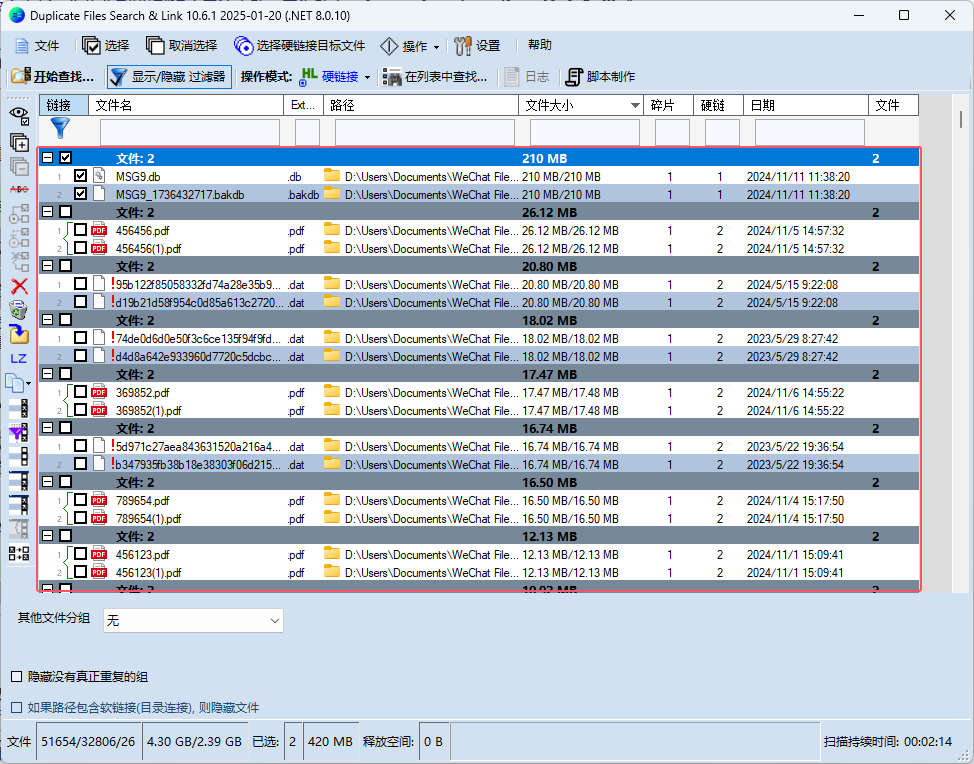Open the sidebar copy icon dropdown arrow
Viewport: 974px width, 764px height.
pos(29,383)
